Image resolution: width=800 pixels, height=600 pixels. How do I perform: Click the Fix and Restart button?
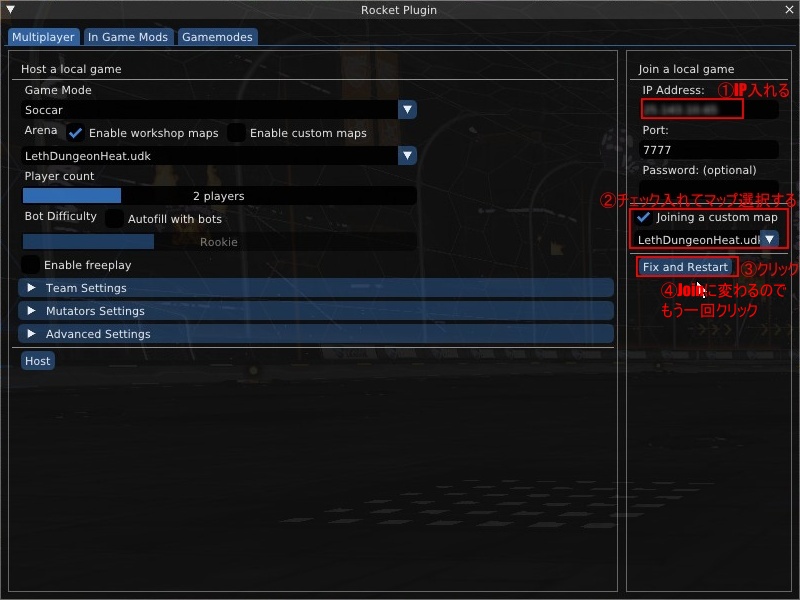point(685,267)
